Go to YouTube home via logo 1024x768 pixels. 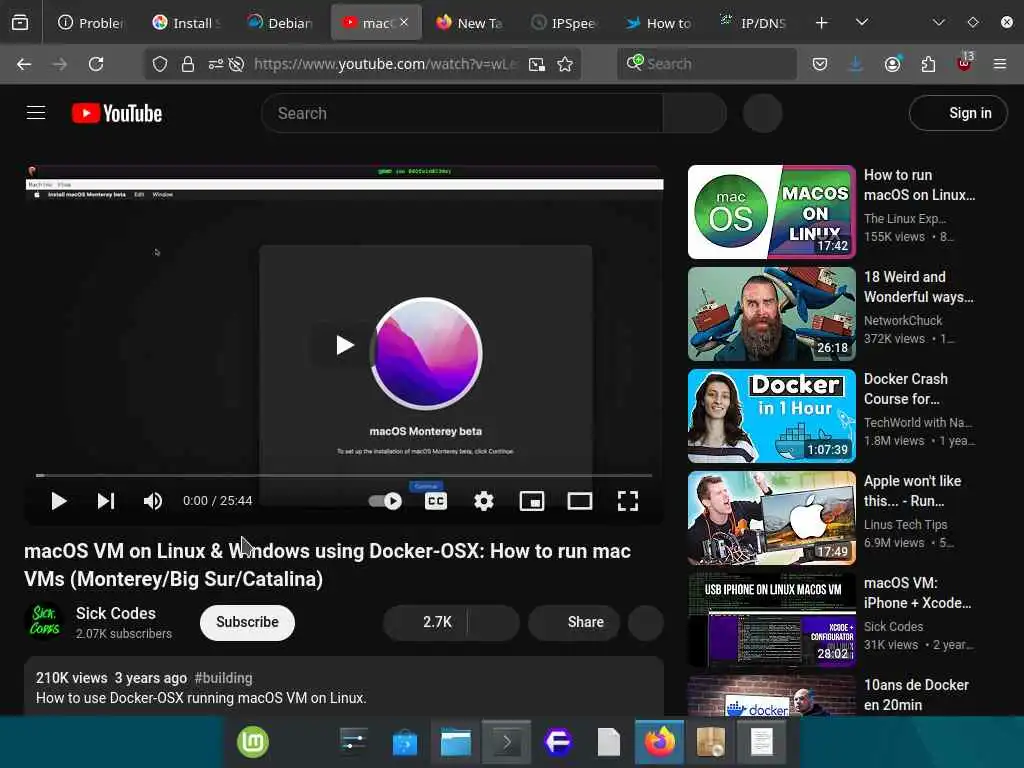[118, 113]
